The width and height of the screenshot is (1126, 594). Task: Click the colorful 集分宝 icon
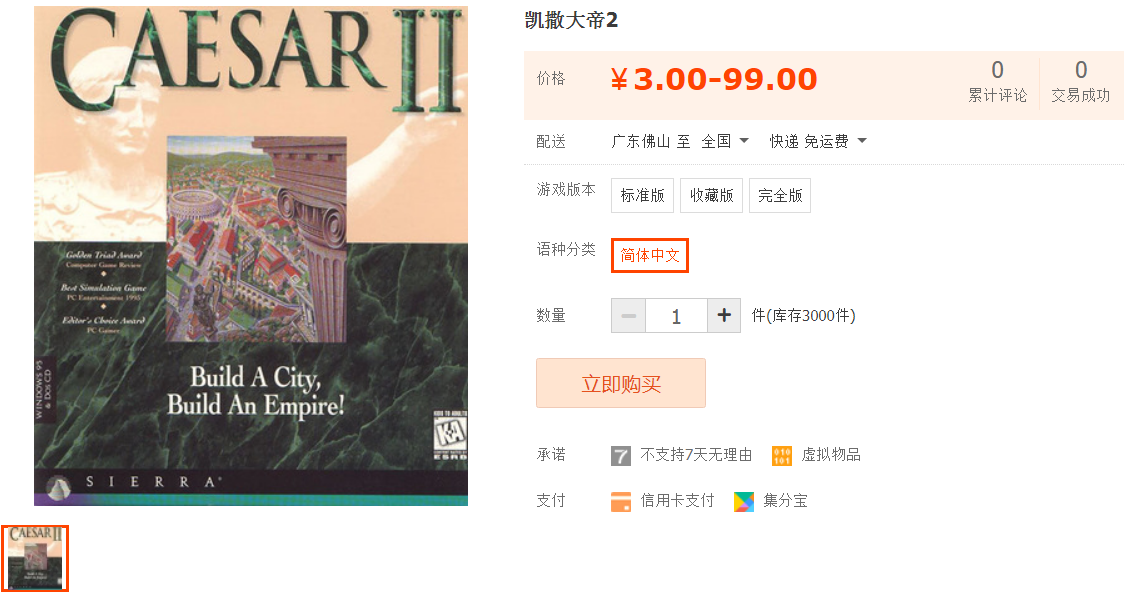[744, 501]
